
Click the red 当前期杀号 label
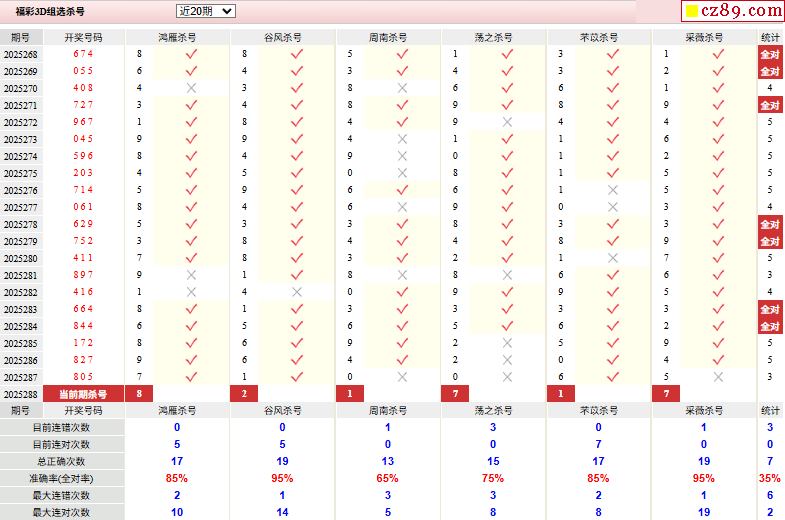83,394
